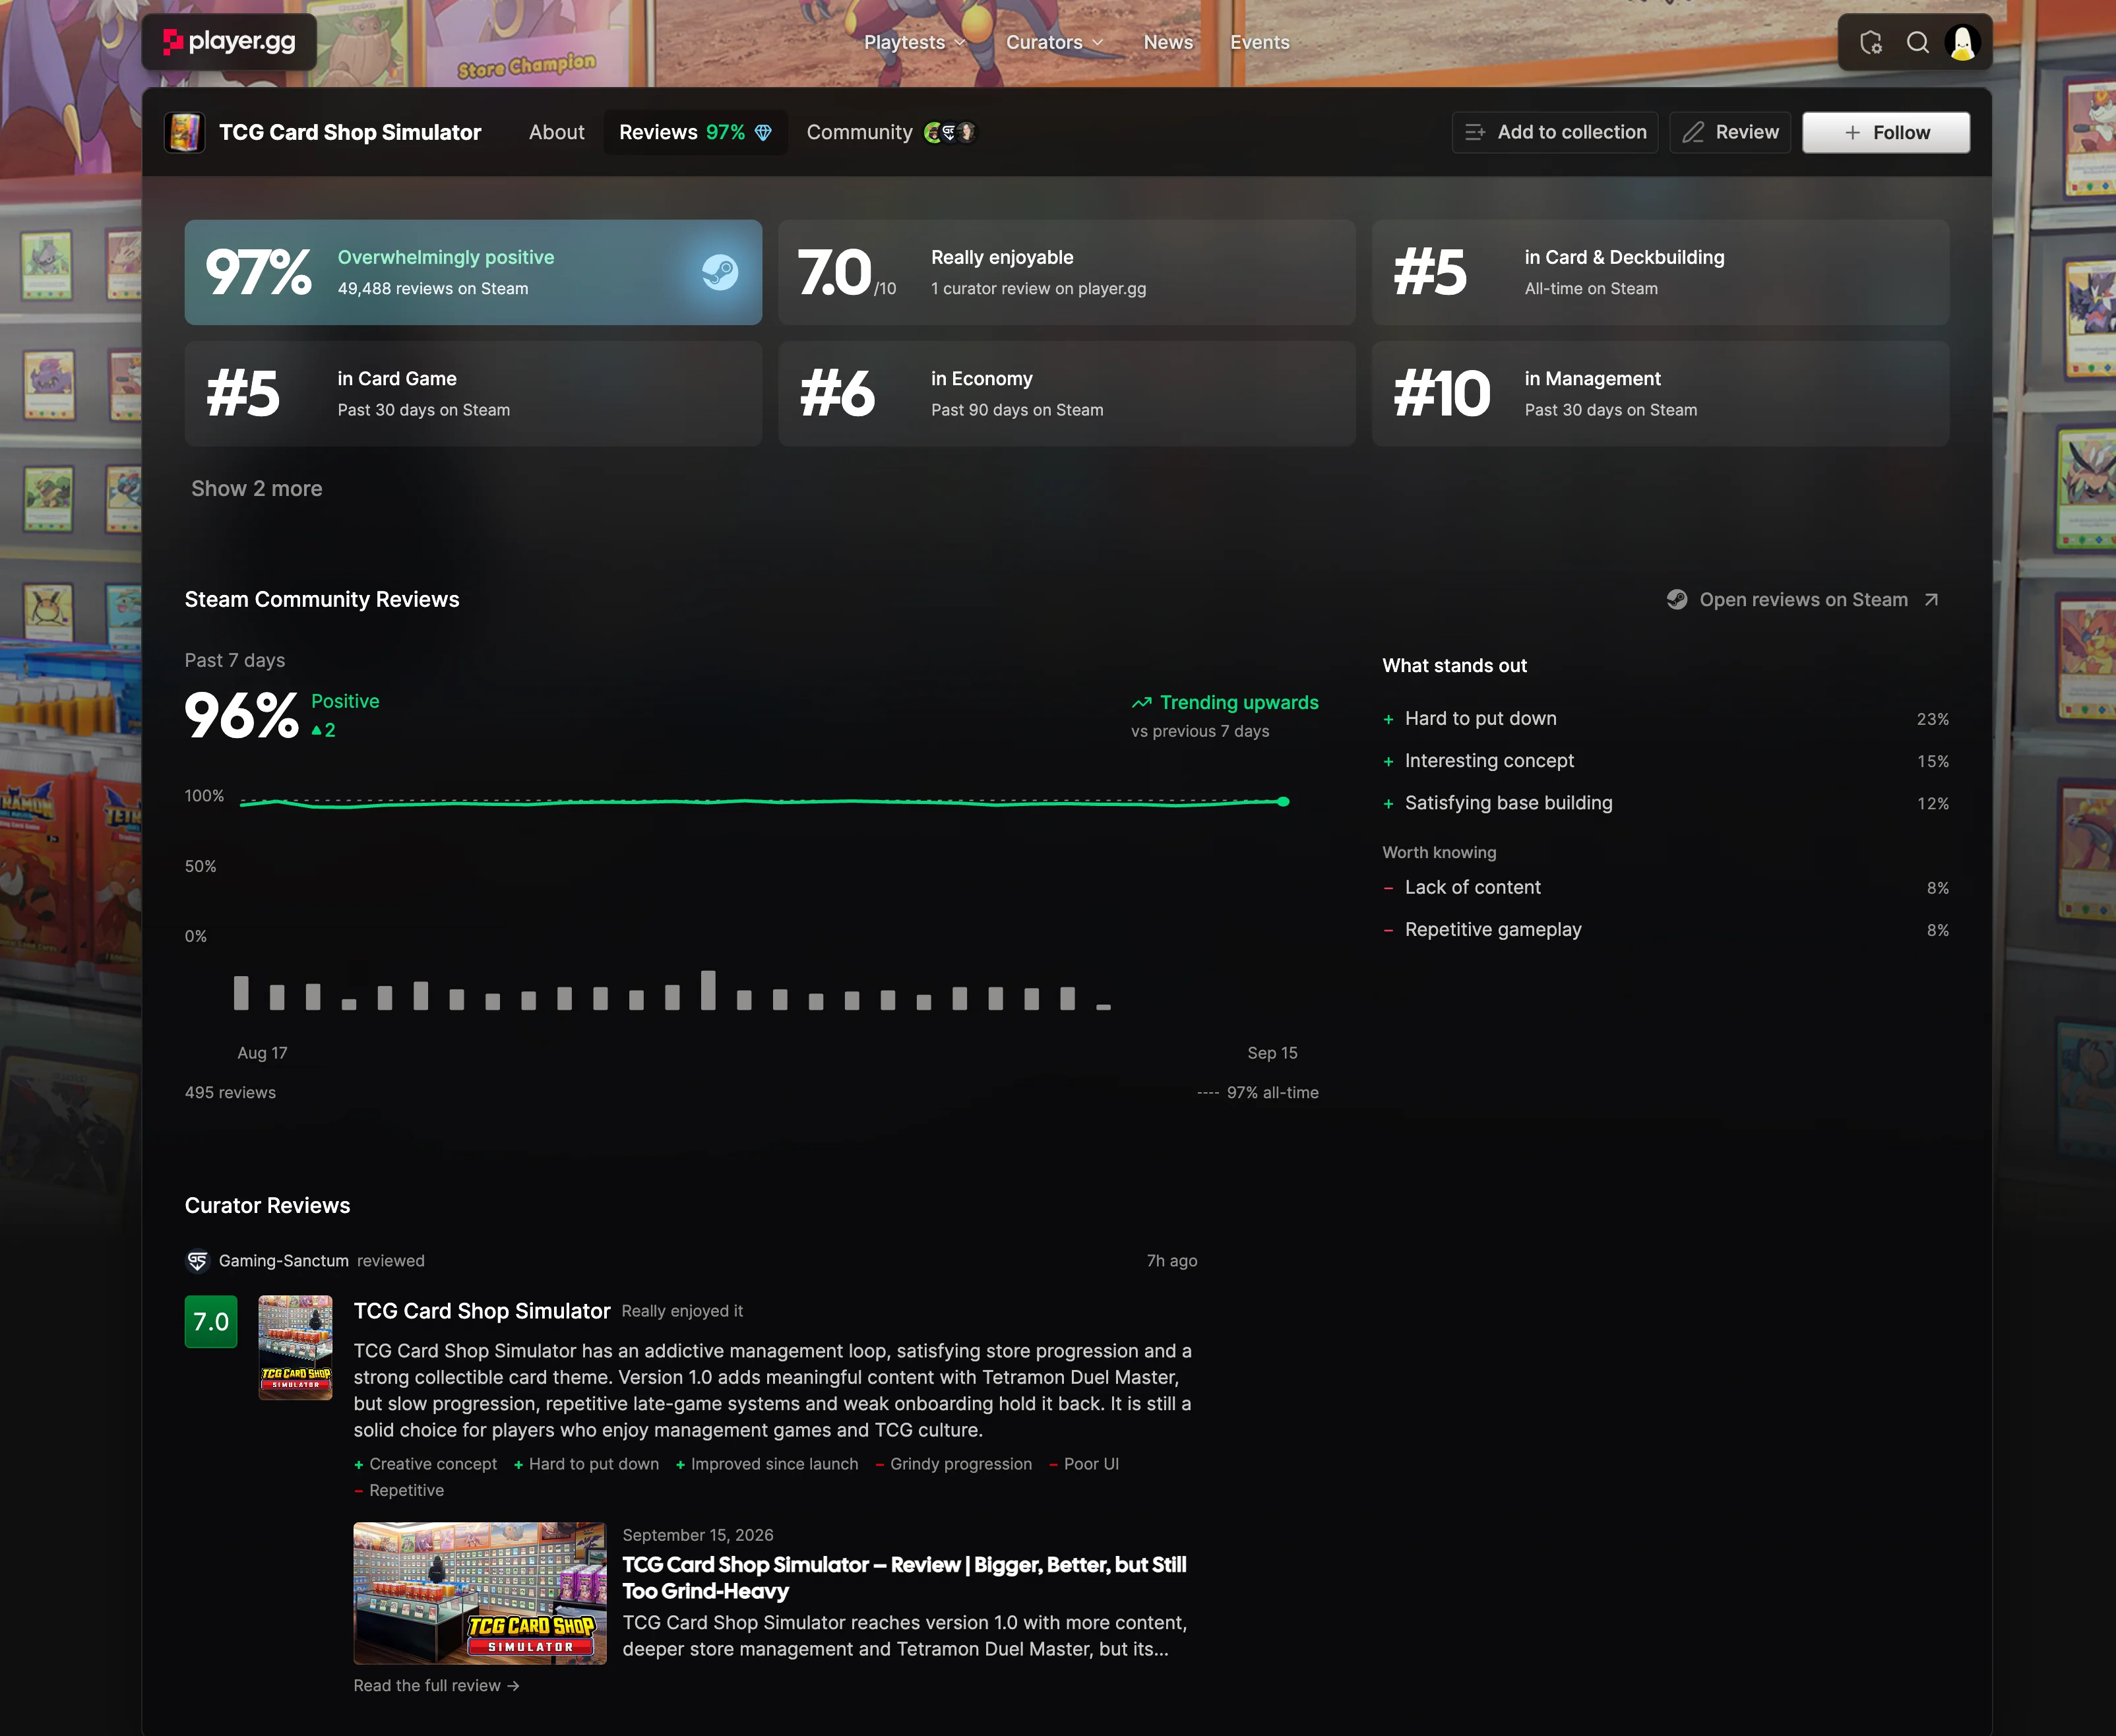
Task: Click the Trending upwards arrow icon
Action: pyautogui.click(x=1141, y=703)
